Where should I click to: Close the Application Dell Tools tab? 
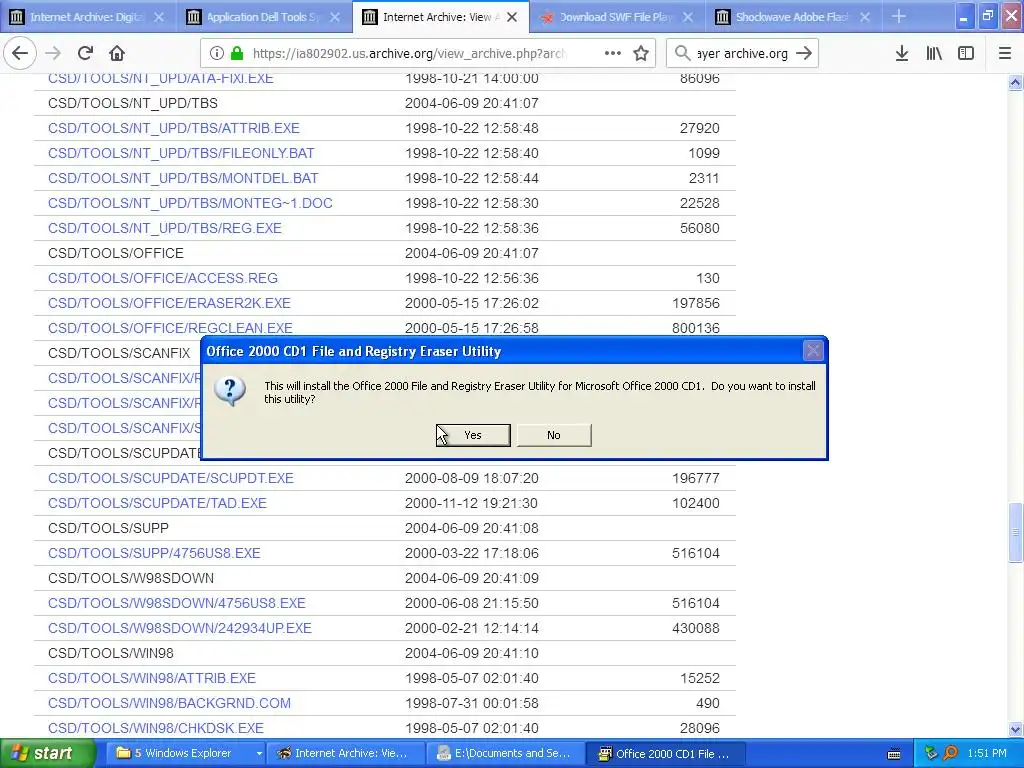(334, 17)
